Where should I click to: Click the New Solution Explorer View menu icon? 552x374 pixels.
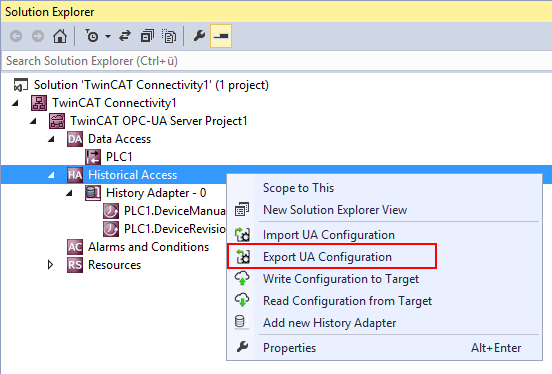(x=242, y=210)
